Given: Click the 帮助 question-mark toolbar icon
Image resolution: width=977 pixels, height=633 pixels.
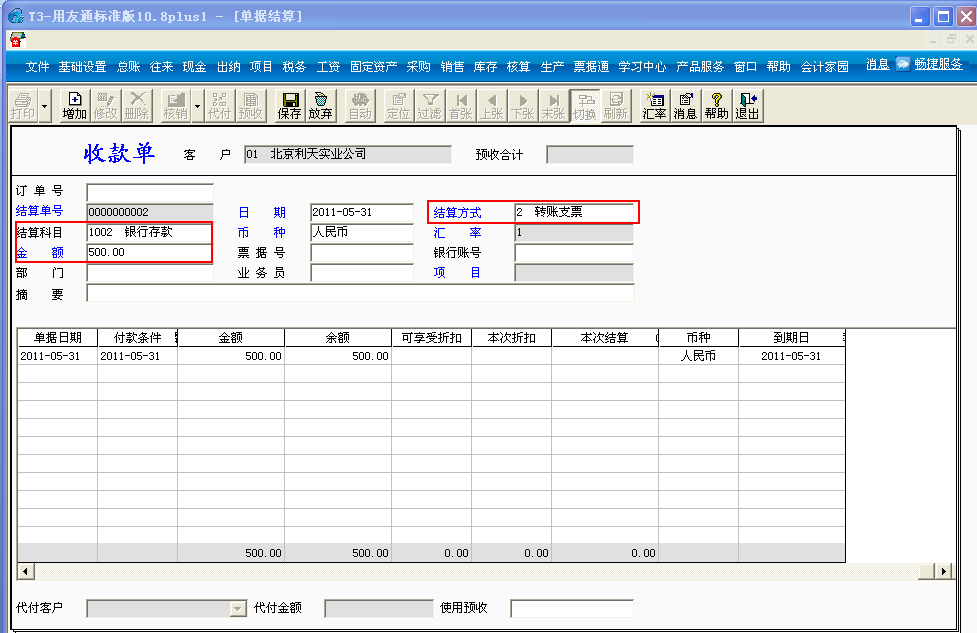Looking at the screenshot, I should point(716,106).
